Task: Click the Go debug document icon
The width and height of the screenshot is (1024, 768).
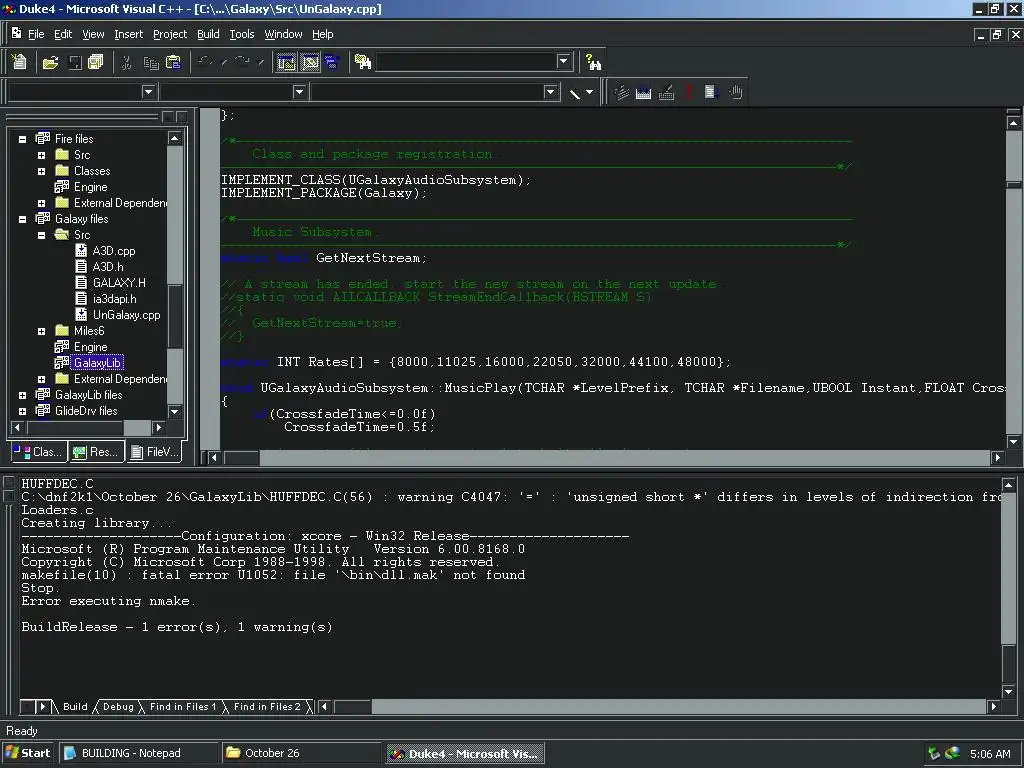Action: [x=712, y=92]
